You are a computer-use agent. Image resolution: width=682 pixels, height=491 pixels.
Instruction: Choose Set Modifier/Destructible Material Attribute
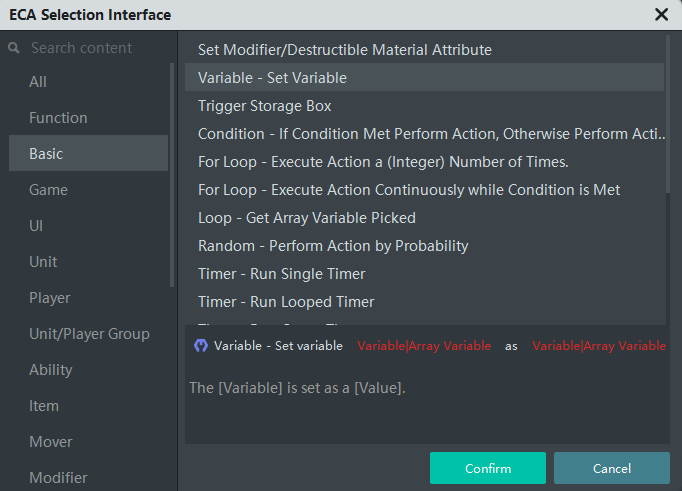click(x=425, y=50)
